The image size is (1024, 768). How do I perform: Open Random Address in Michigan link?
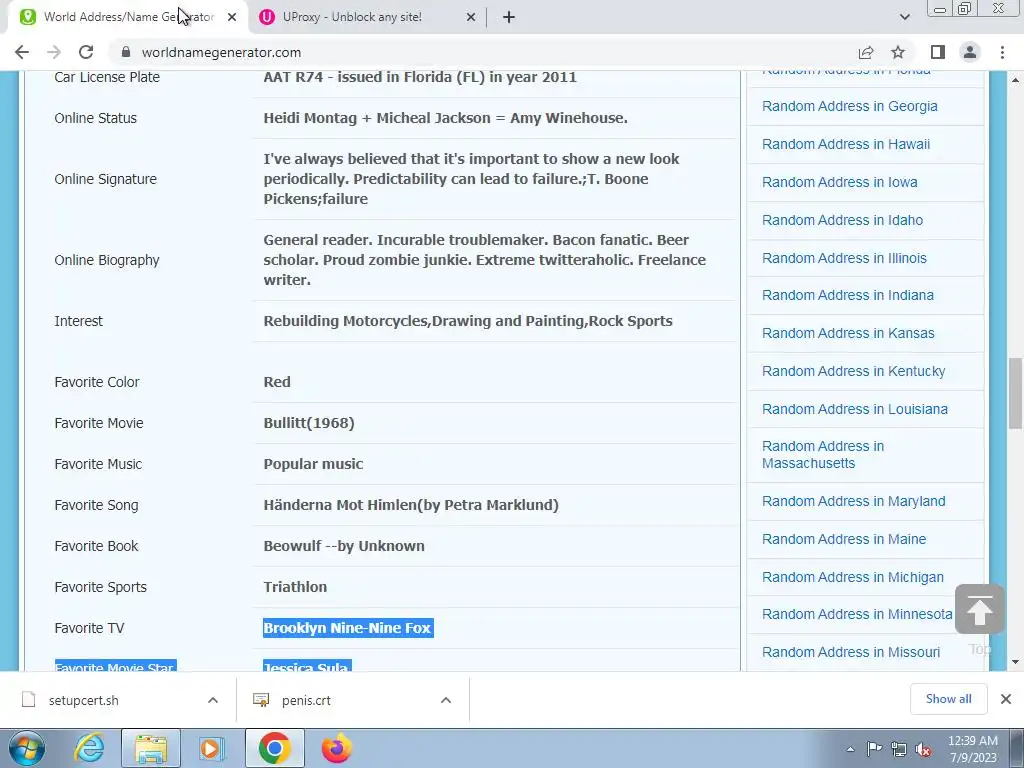click(x=853, y=577)
